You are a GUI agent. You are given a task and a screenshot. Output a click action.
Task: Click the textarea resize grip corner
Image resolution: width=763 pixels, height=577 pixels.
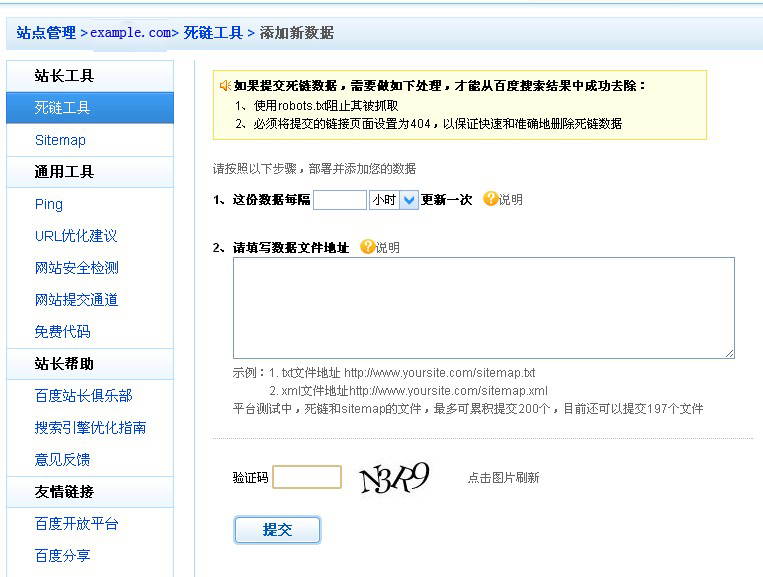(729, 354)
